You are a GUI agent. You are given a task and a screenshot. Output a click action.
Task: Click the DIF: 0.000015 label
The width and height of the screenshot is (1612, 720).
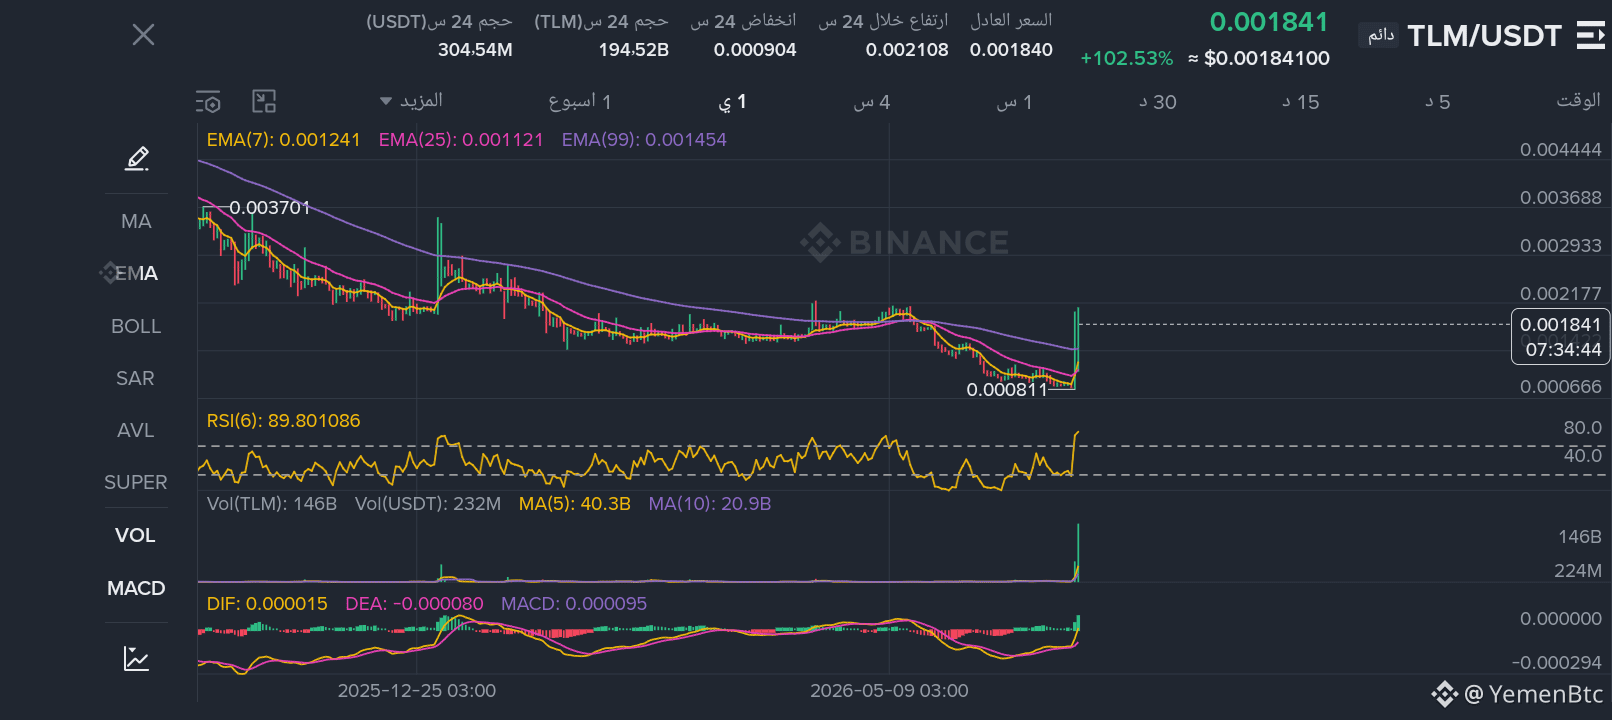(267, 604)
